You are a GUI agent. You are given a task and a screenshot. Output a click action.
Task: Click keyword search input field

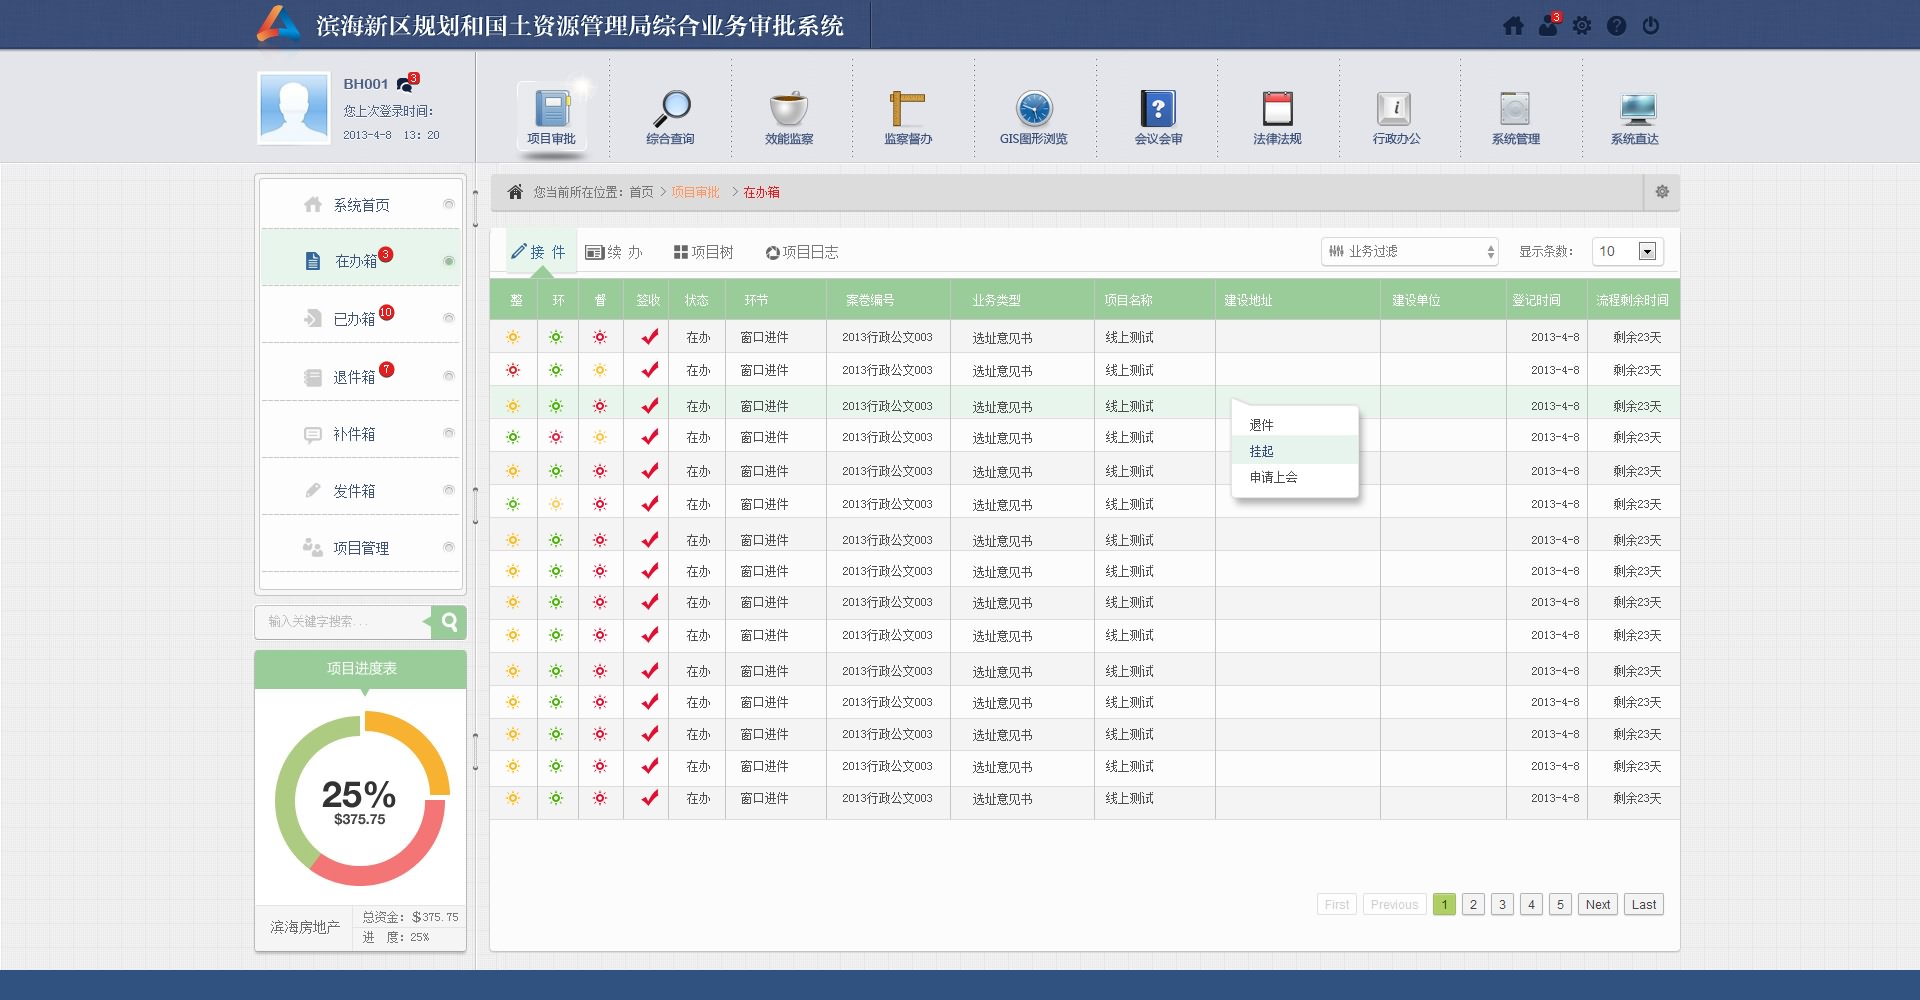pos(343,622)
